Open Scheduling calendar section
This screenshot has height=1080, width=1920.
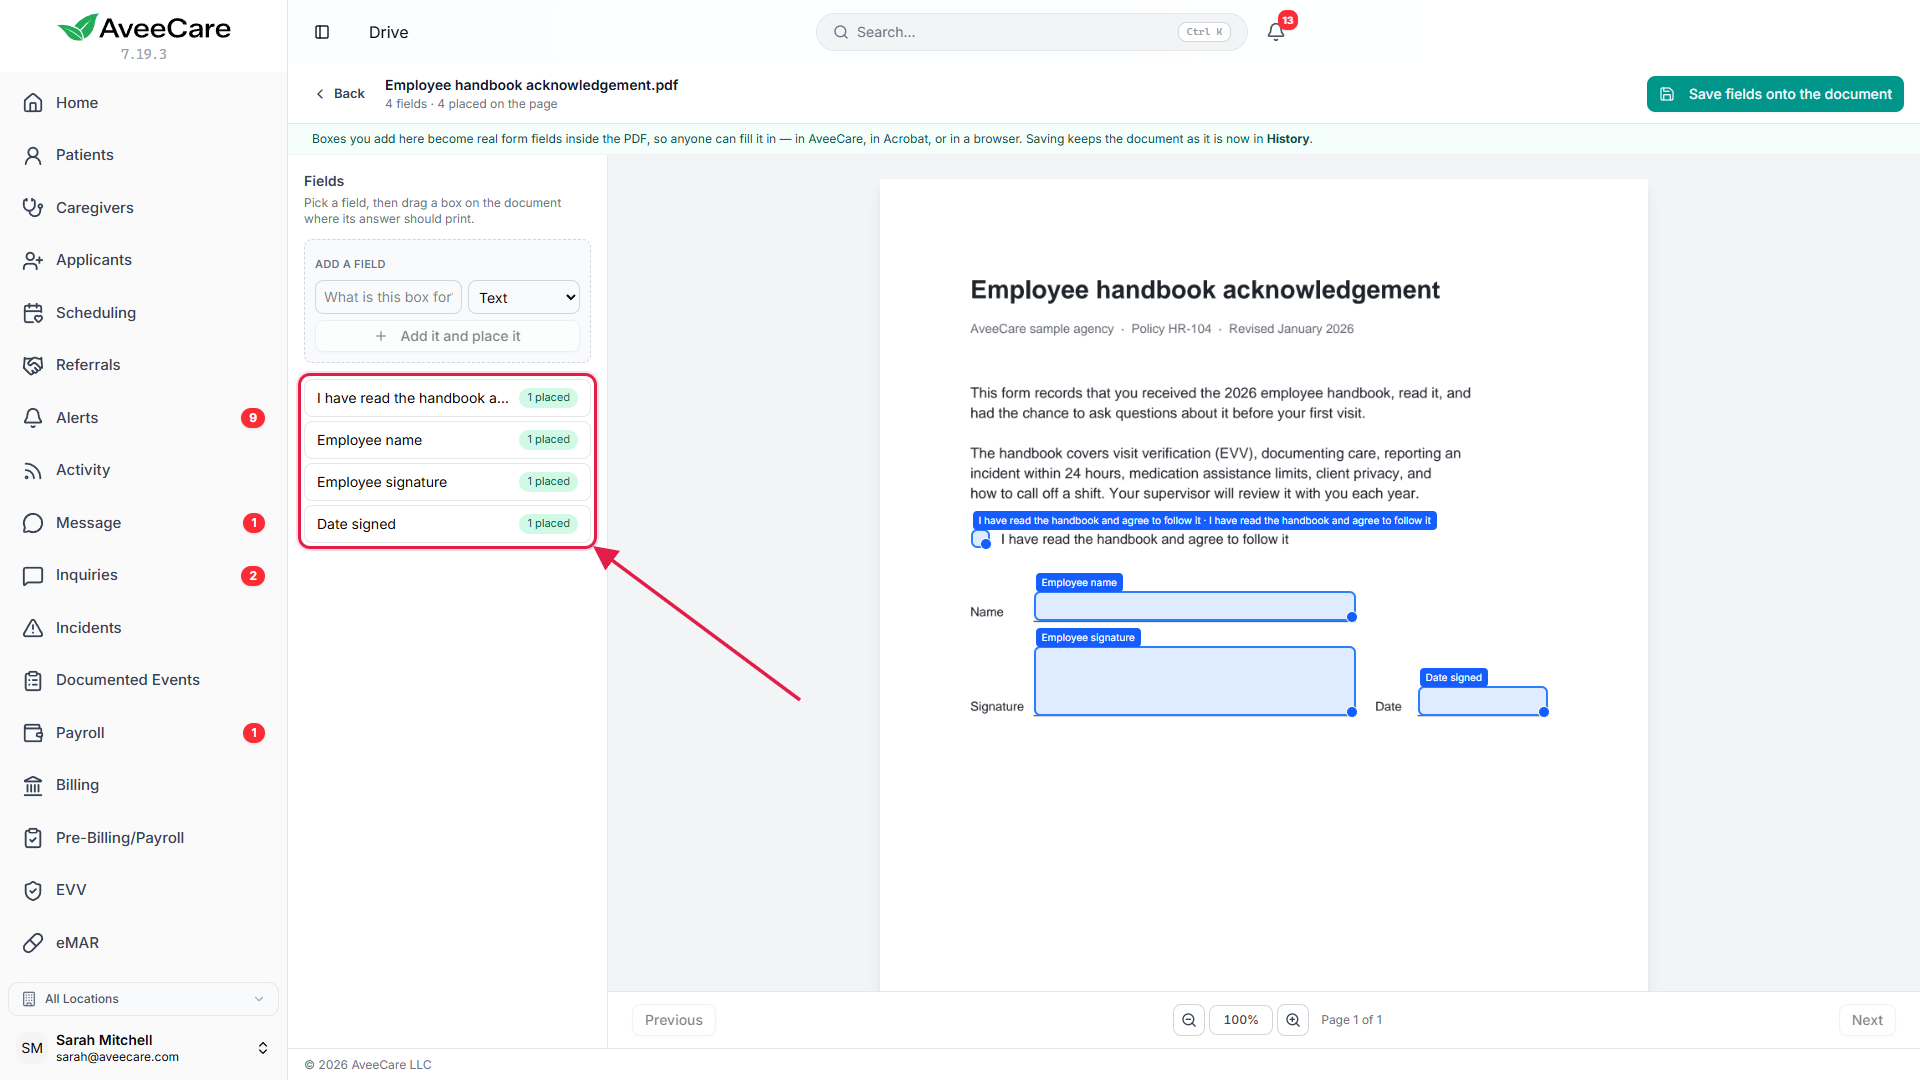coord(143,313)
